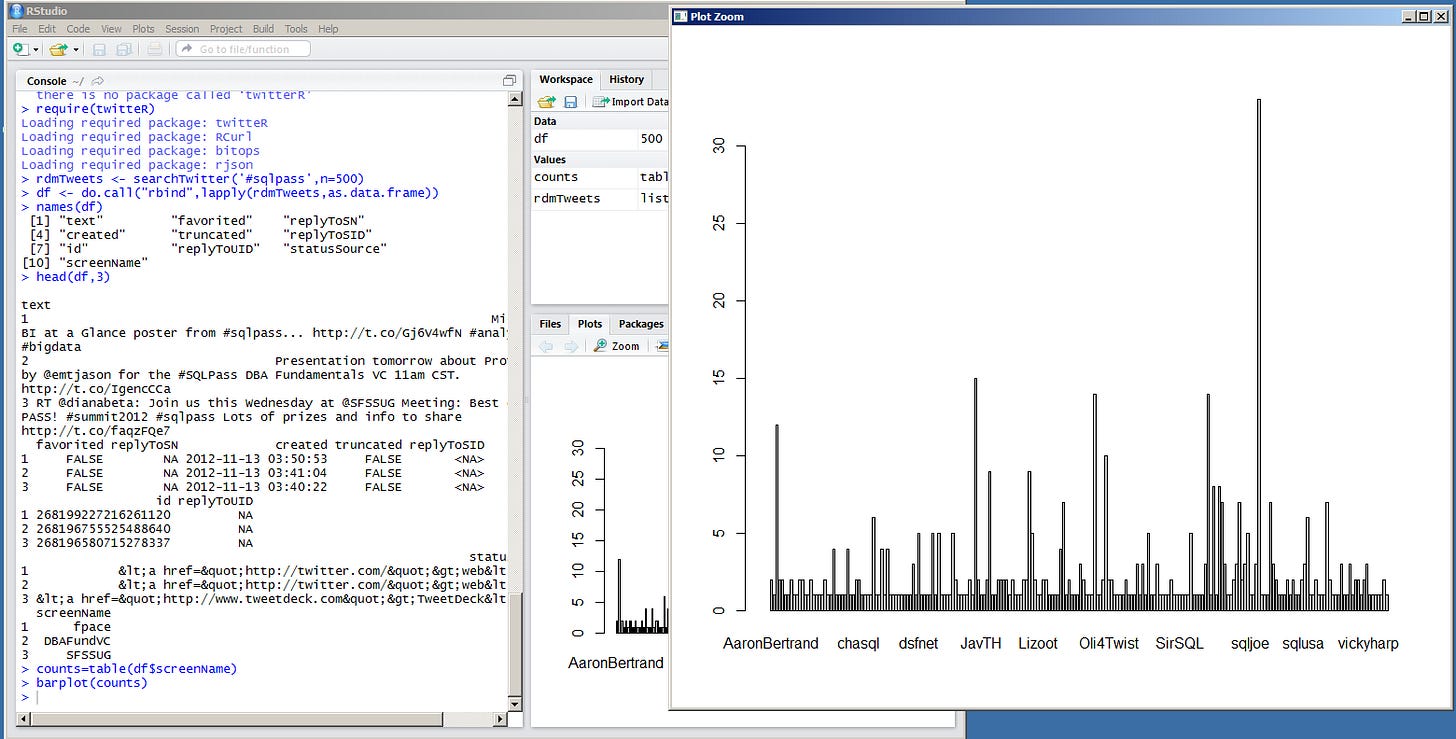
Task: Click the vertical console scrollbar thumb
Action: point(515,642)
